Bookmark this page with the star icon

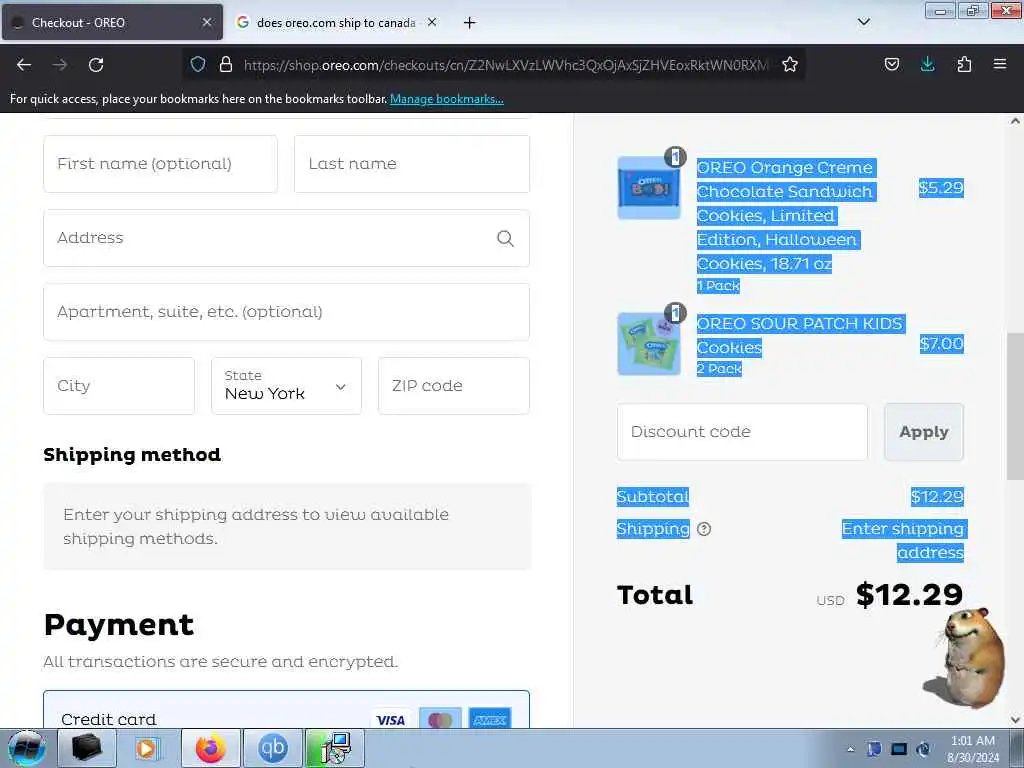790,64
